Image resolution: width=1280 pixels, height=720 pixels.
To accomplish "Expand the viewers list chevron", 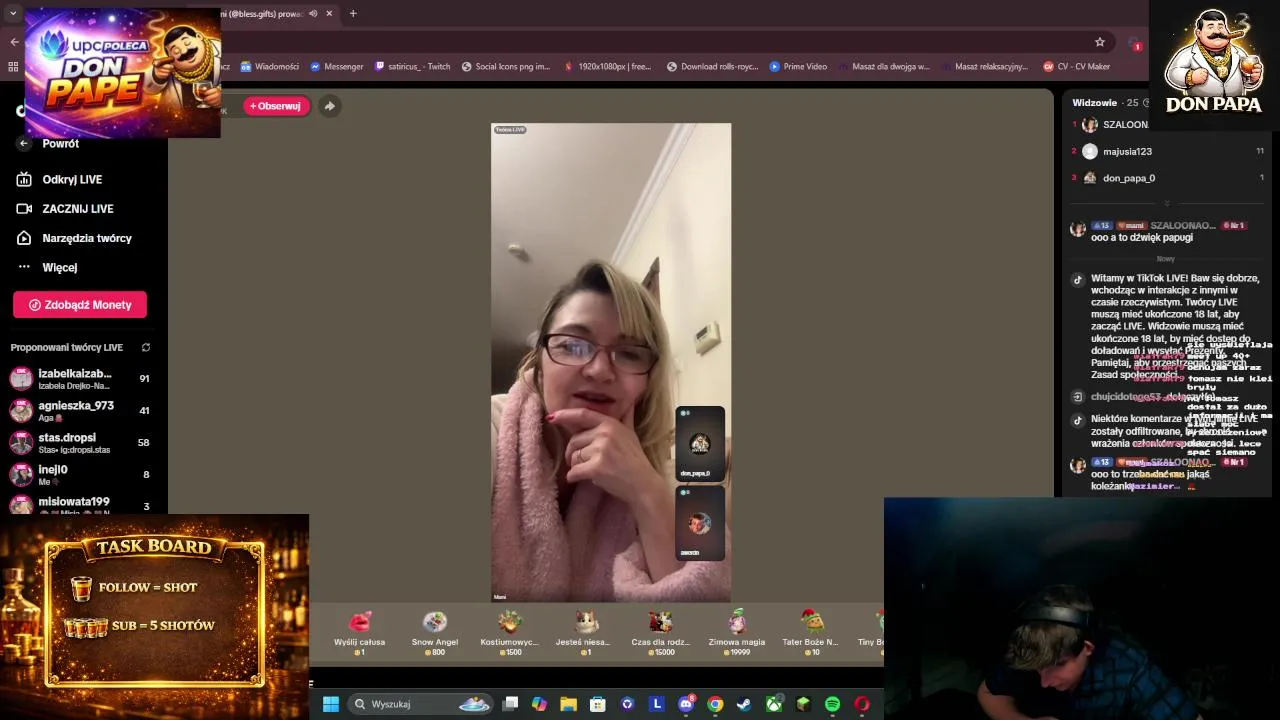I will click(1166, 203).
